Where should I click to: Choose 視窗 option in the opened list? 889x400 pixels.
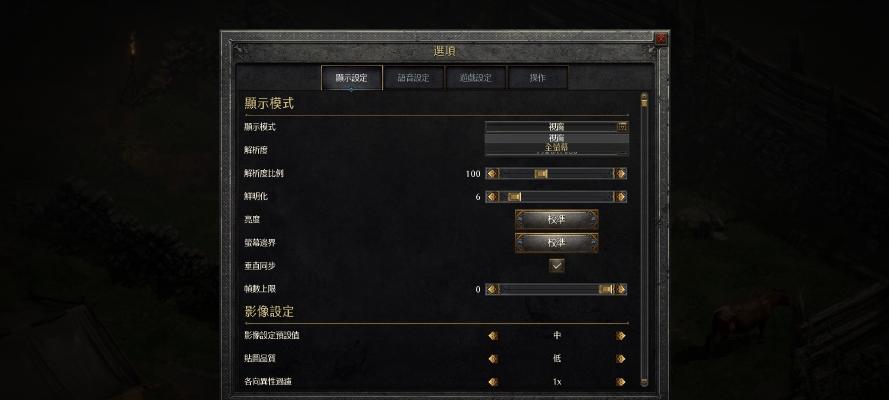557,138
